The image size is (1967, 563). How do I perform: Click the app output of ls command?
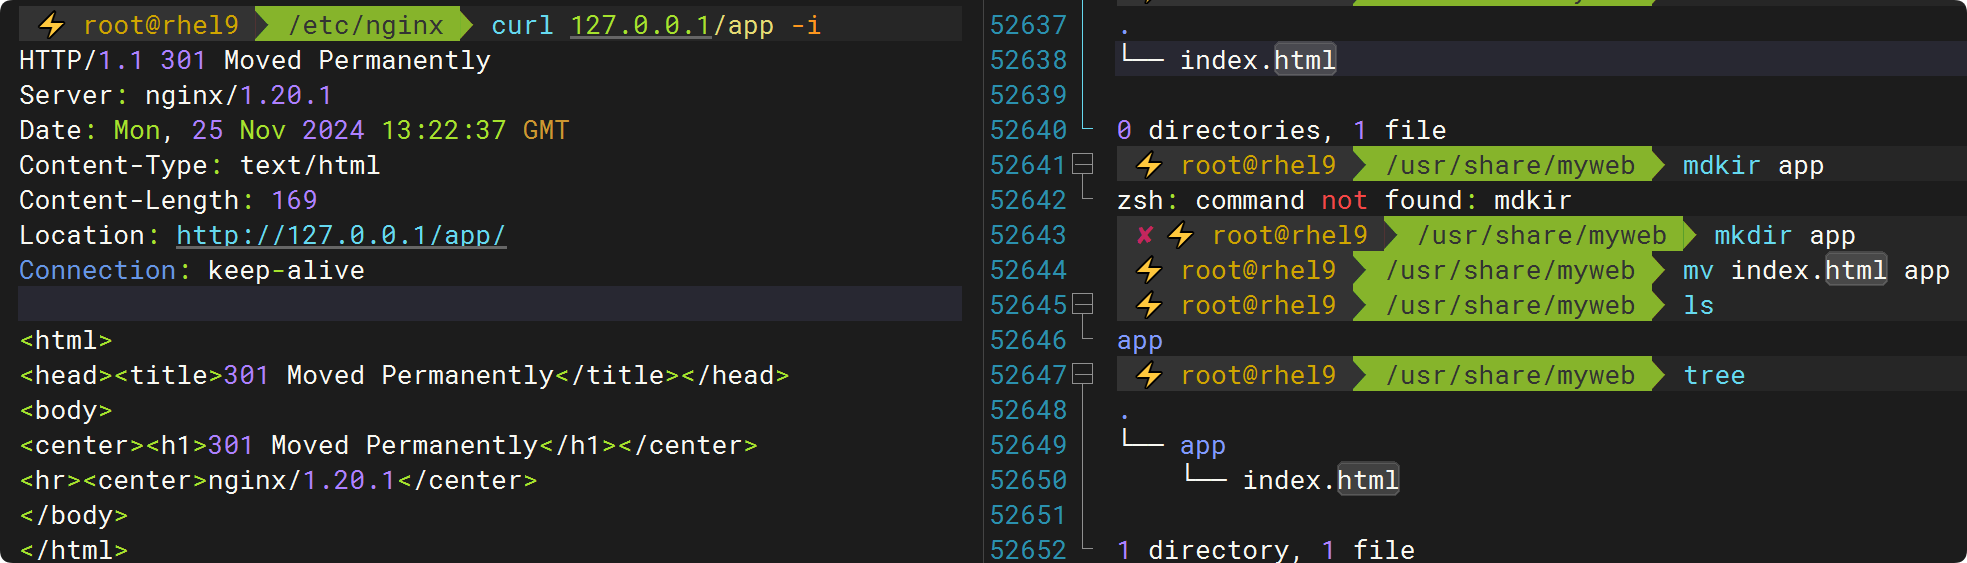tap(1140, 341)
